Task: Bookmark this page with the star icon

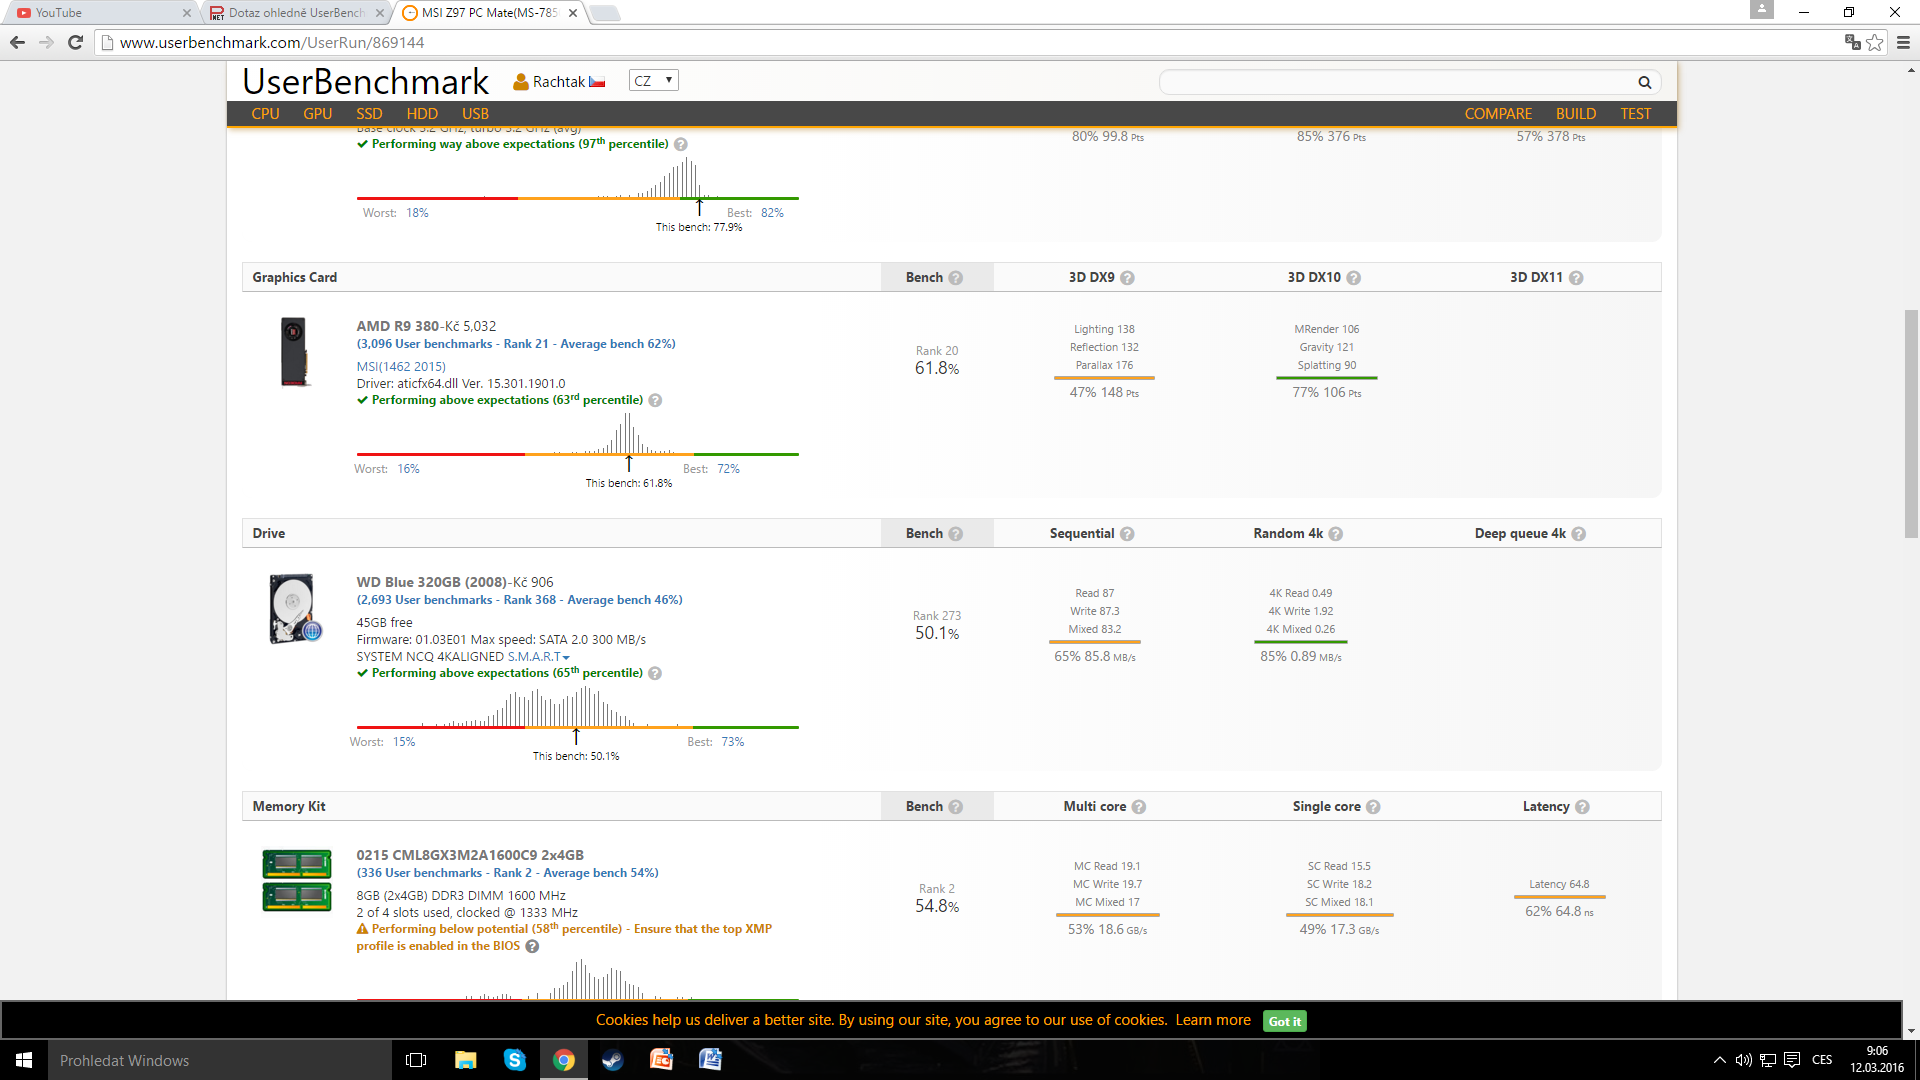Action: point(1875,42)
